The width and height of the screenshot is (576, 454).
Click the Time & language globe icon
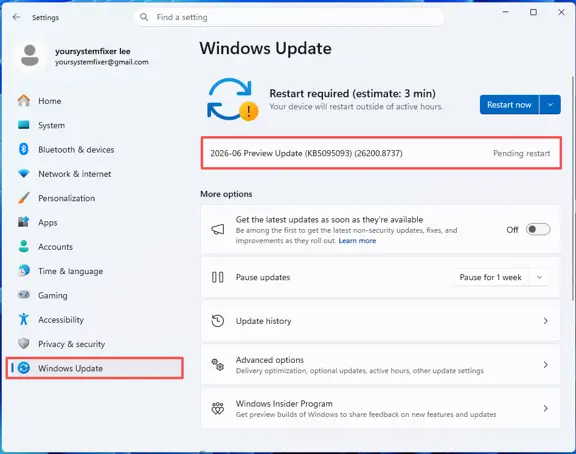coord(24,271)
